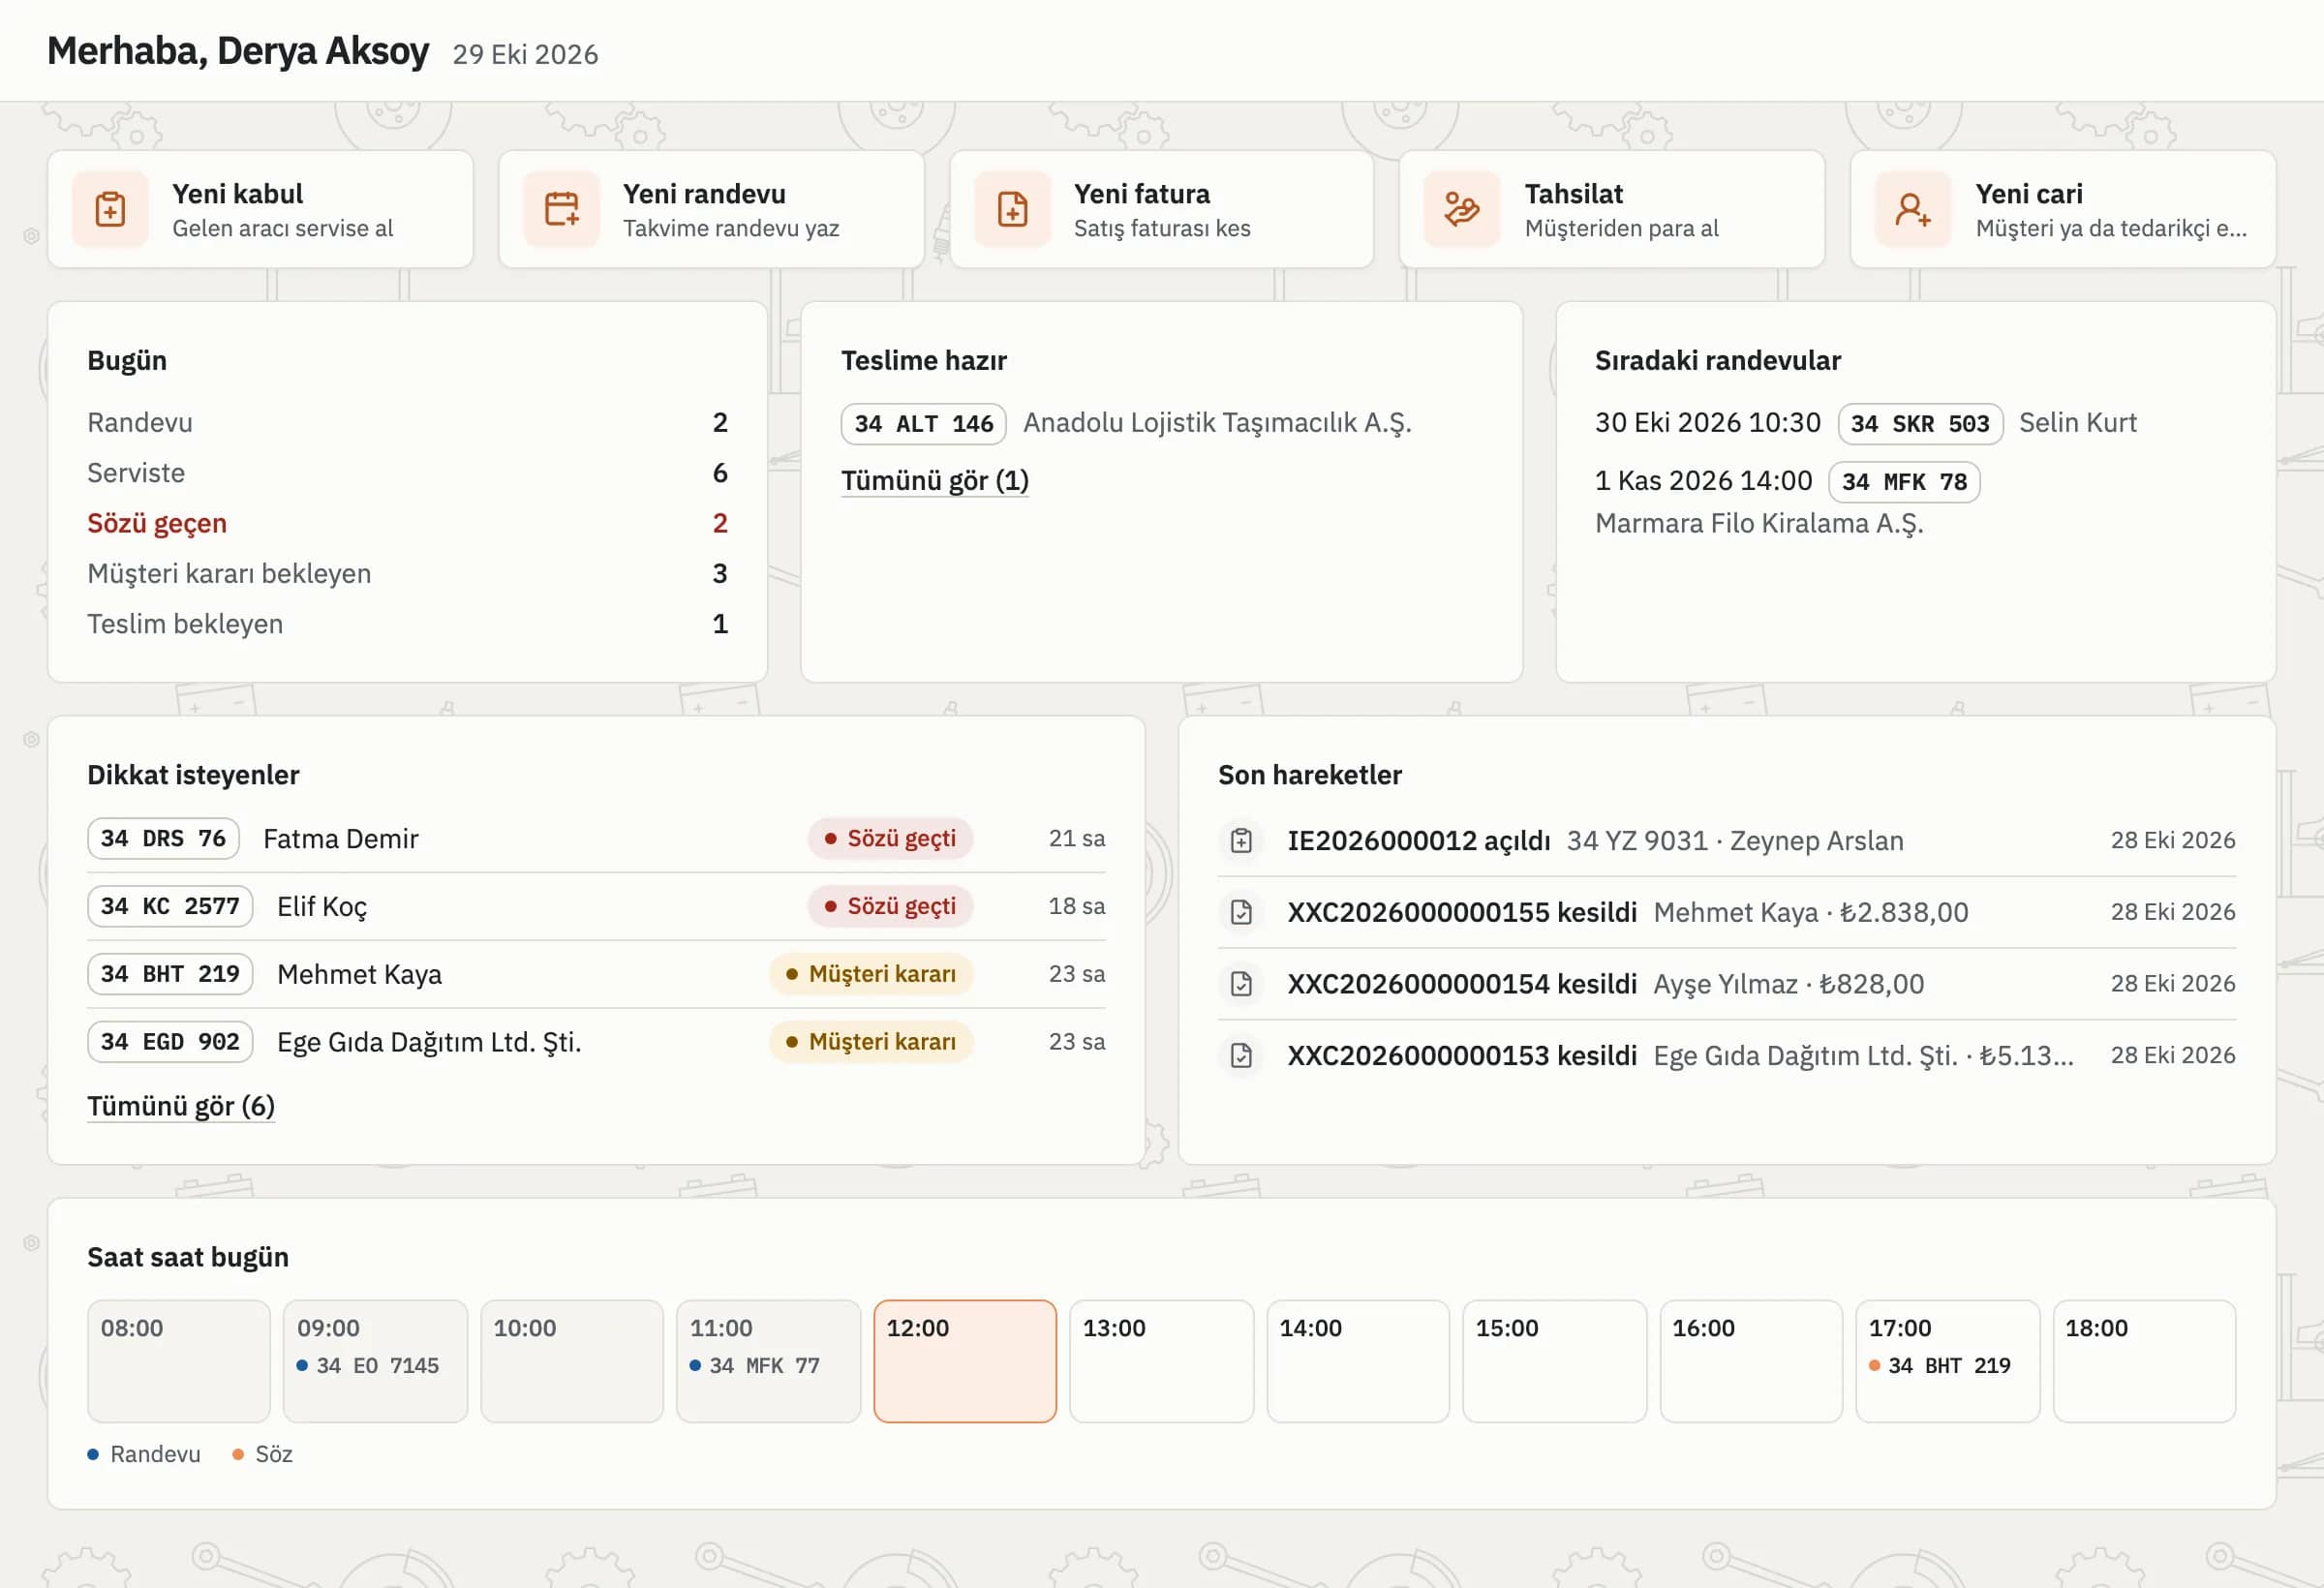Viewport: 2324px width, 1588px height.
Task: Click plate 34 MFK 78 appointment
Action: coord(1904,482)
